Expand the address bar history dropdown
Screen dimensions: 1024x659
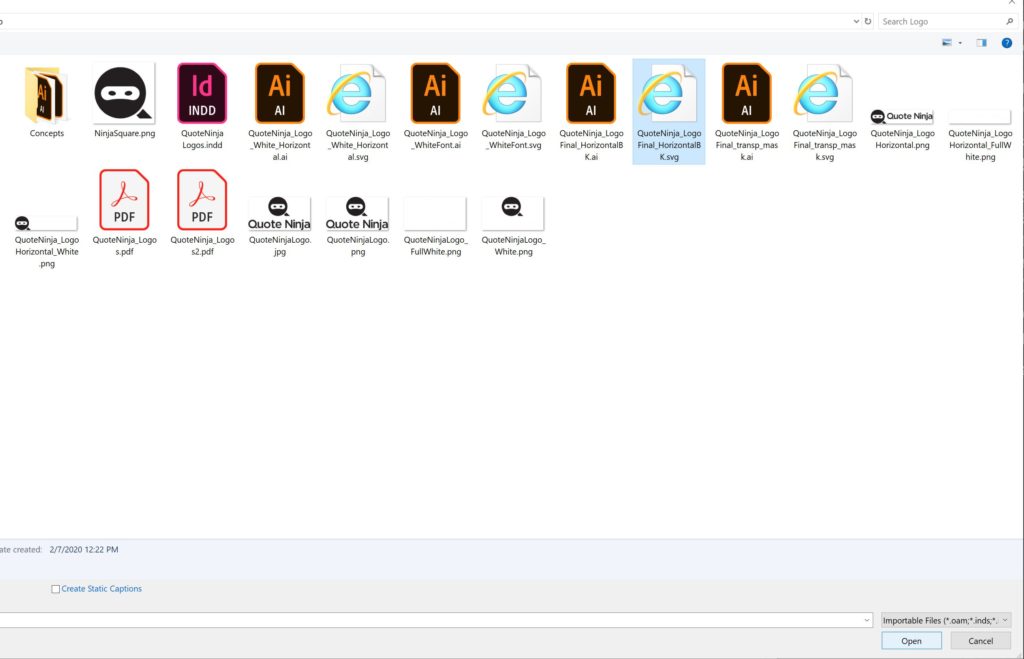[x=856, y=22]
